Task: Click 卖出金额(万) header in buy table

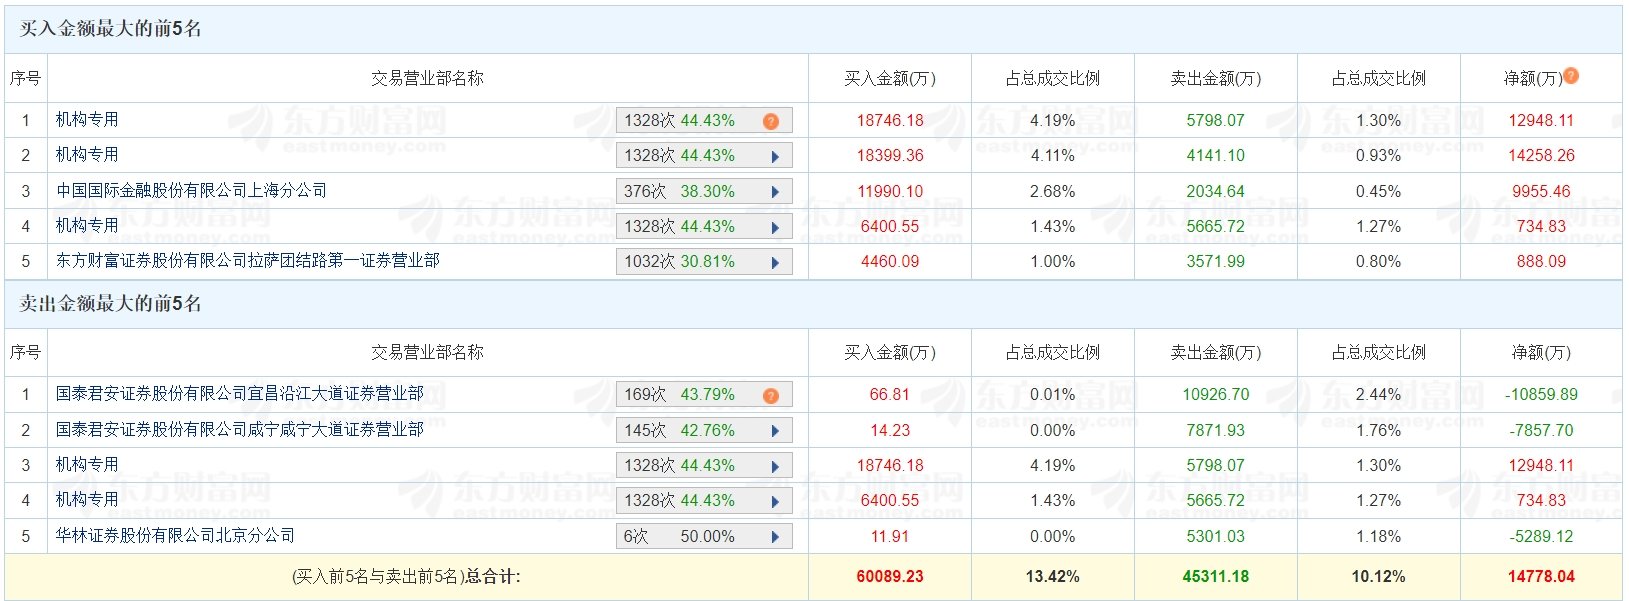Action: [1216, 78]
